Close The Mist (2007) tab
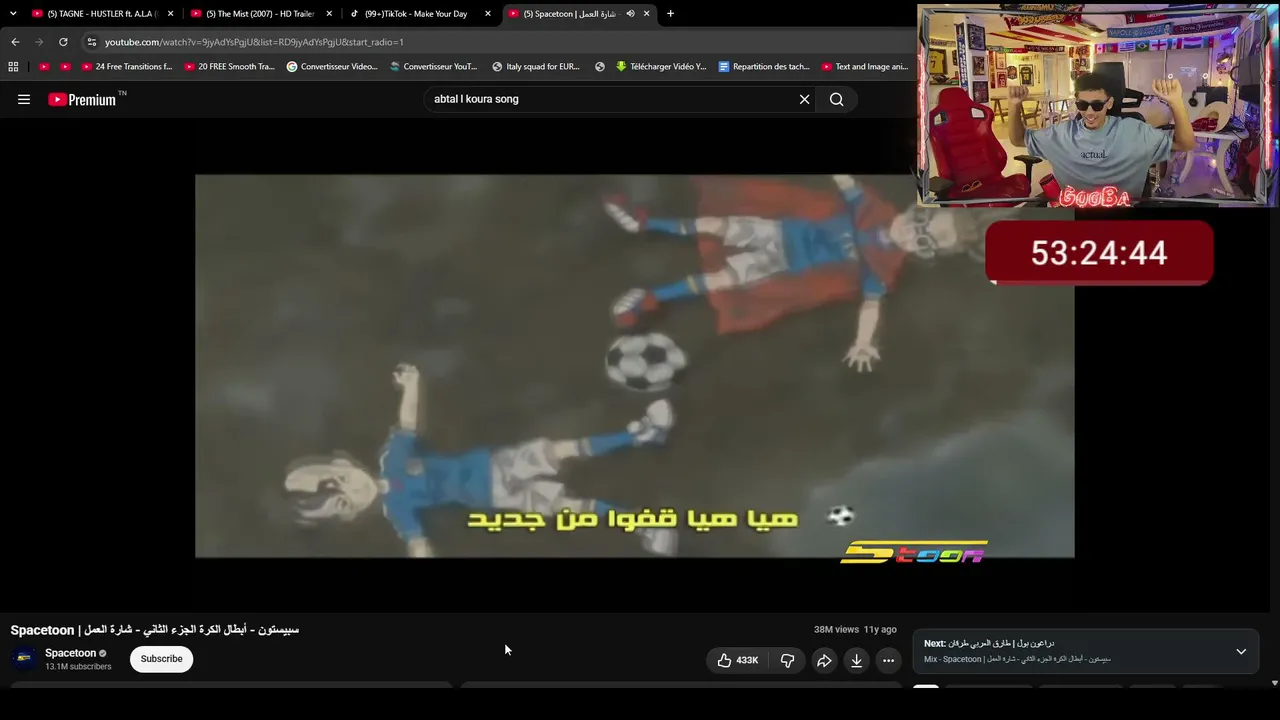The height and width of the screenshot is (720, 1280). pyautogui.click(x=329, y=14)
